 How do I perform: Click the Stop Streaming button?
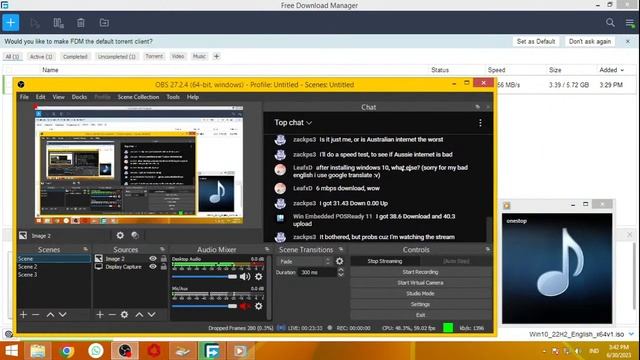(384, 261)
